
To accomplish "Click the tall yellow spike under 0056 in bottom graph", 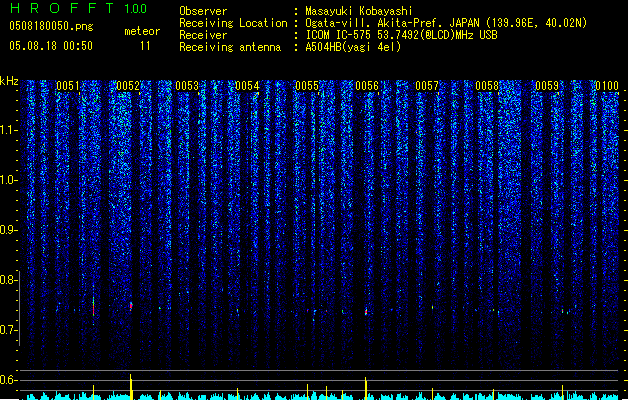I will [x=365, y=388].
